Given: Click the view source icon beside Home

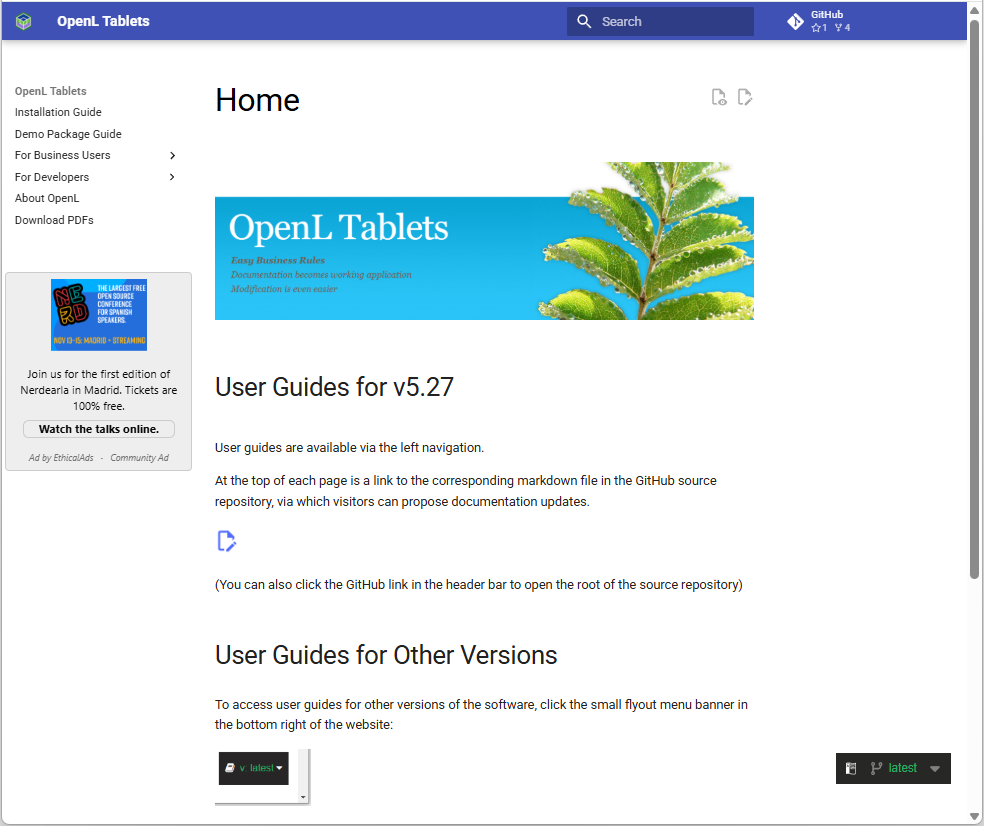Looking at the screenshot, I should tap(719, 97).
